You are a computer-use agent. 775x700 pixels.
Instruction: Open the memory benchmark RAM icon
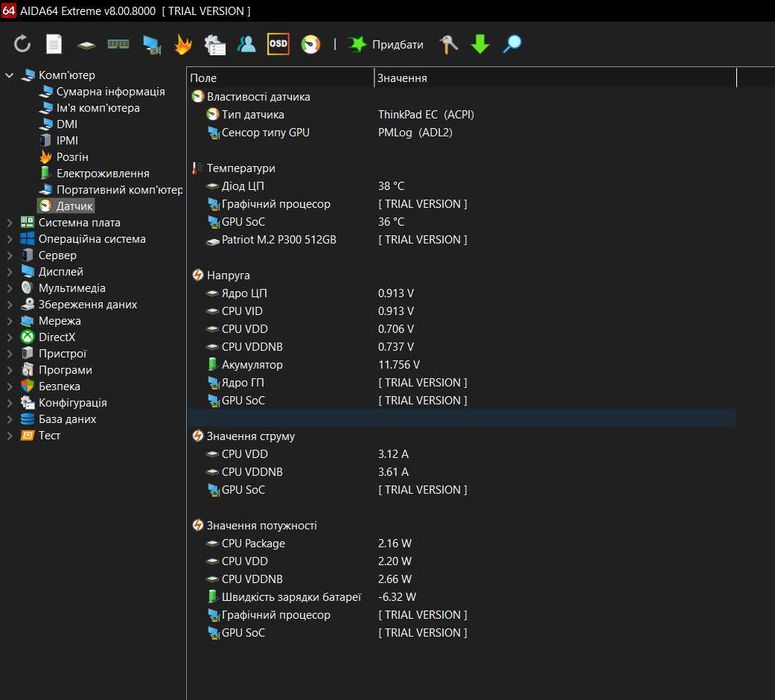coord(118,45)
